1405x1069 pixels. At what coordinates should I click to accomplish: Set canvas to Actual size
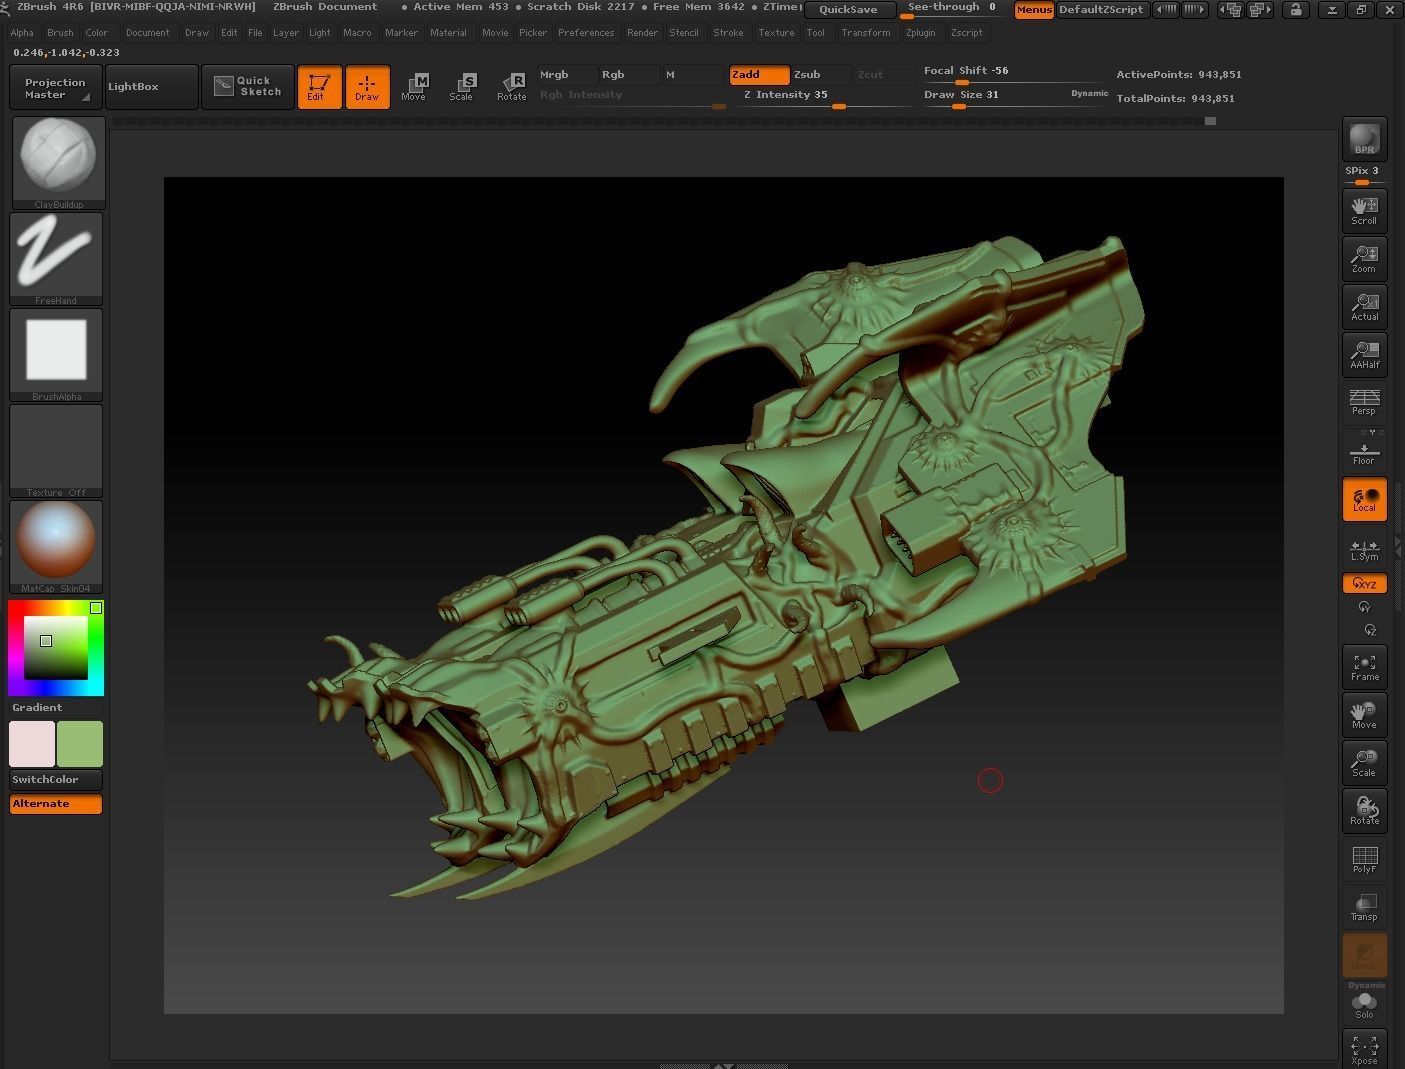[1364, 306]
